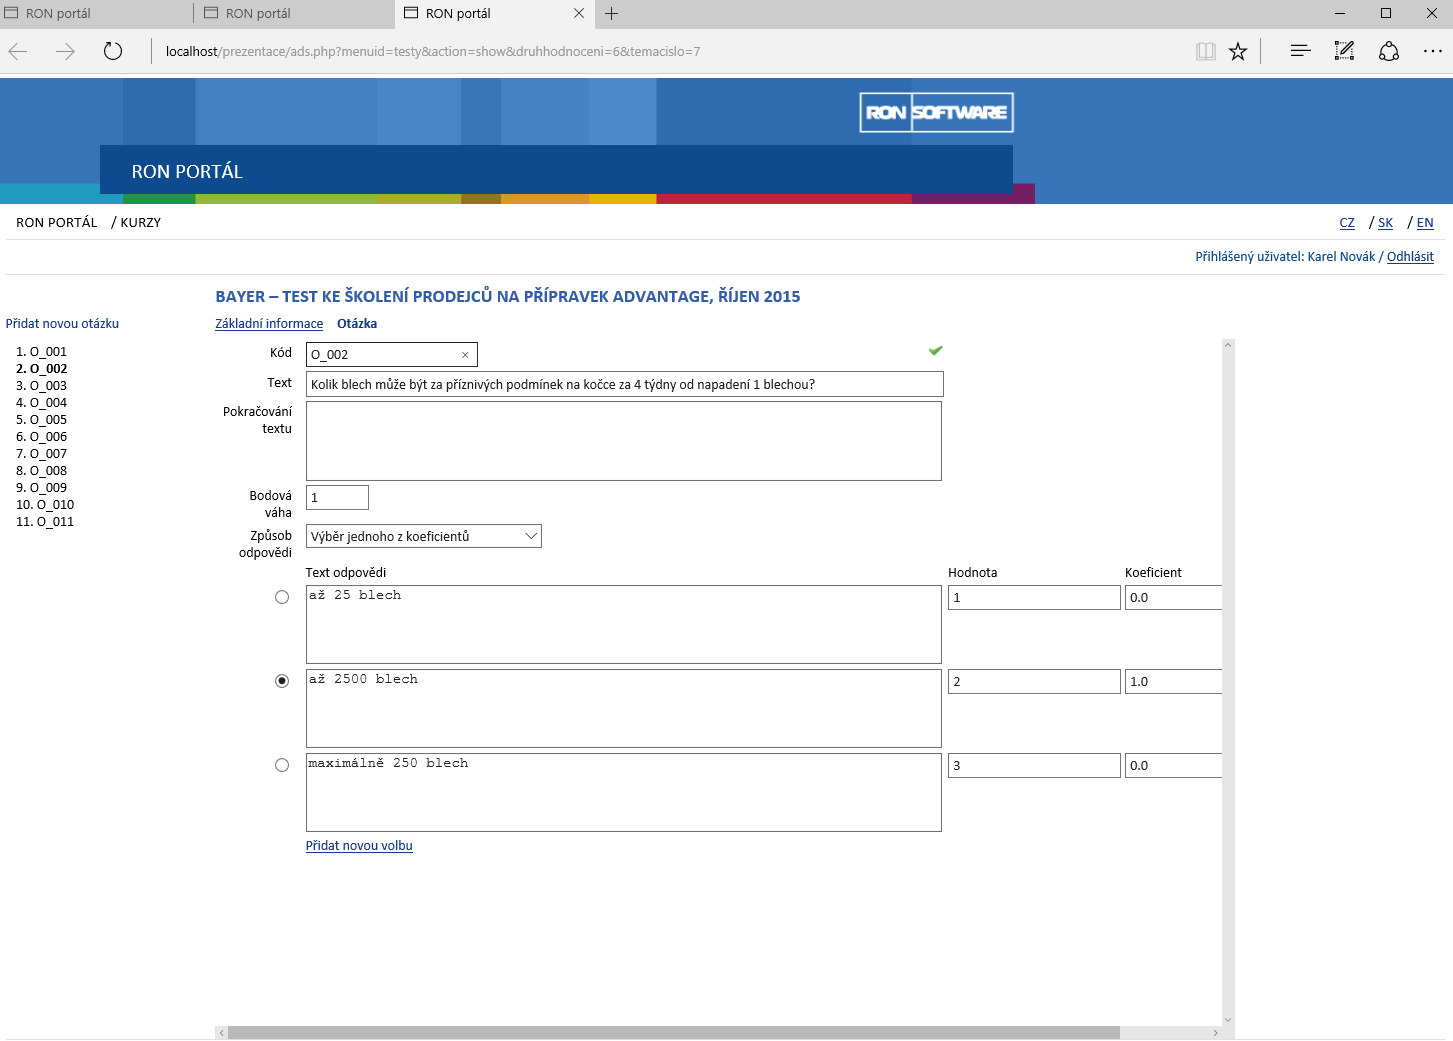Click the Hodnota field containing 1

(1034, 597)
